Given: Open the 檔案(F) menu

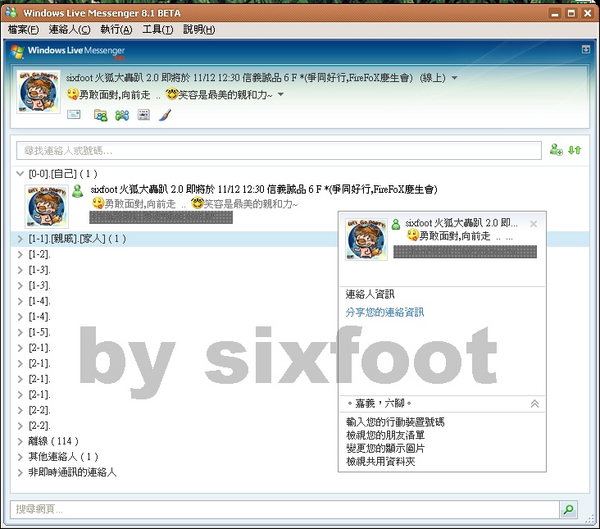Looking at the screenshot, I should [23, 29].
